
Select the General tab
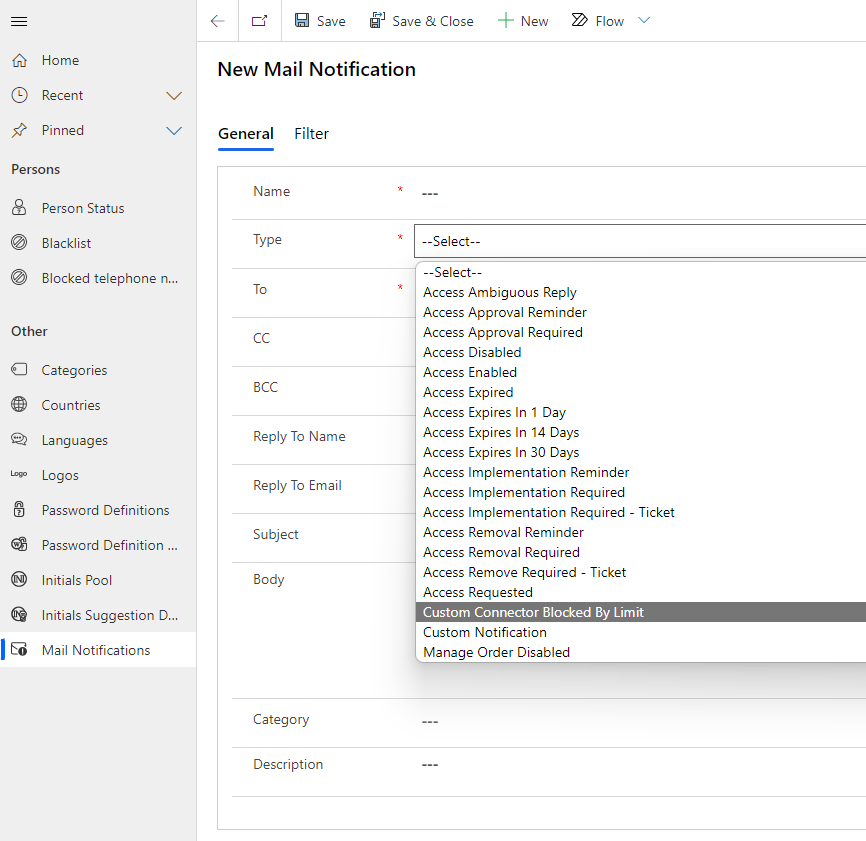tap(245, 134)
